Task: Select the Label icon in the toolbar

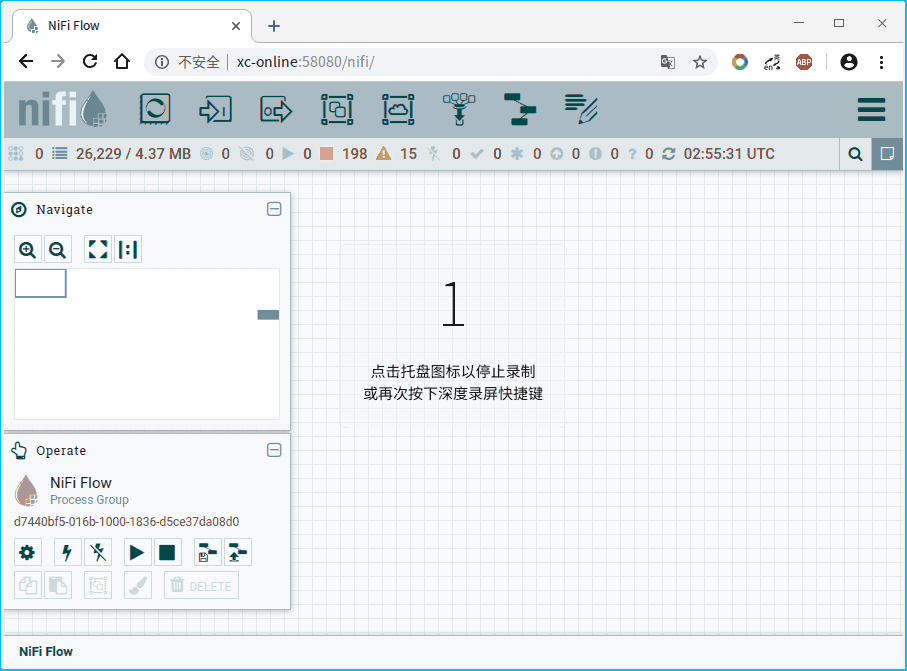Action: pyautogui.click(x=581, y=109)
